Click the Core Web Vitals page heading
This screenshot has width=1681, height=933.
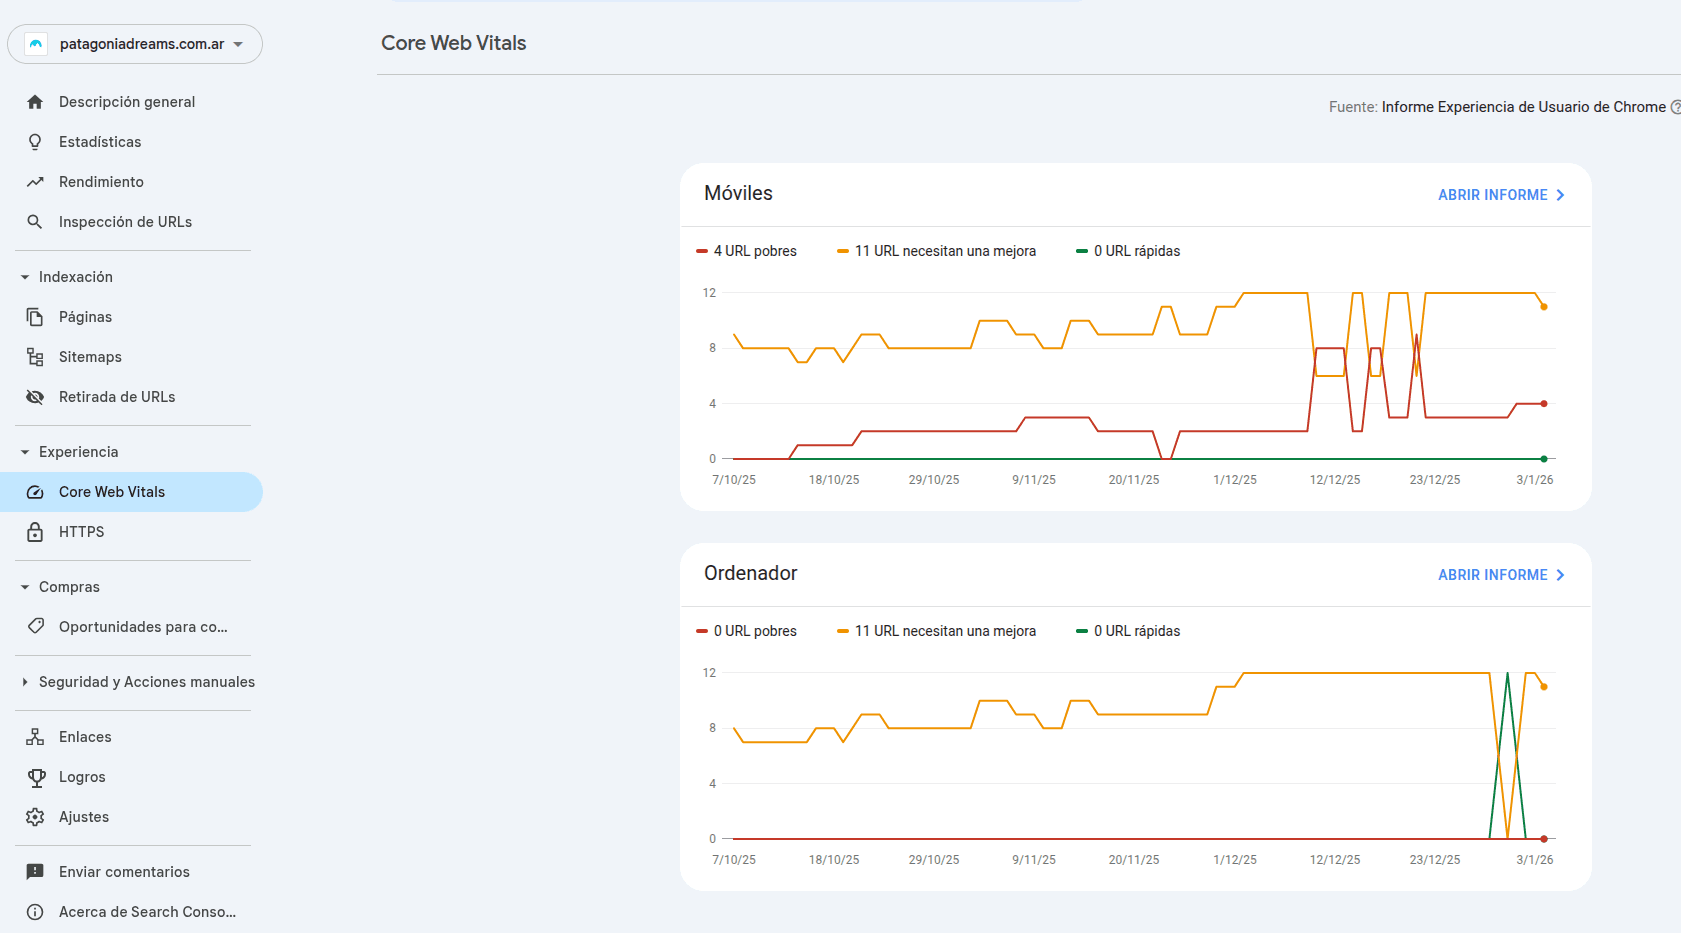point(453,43)
